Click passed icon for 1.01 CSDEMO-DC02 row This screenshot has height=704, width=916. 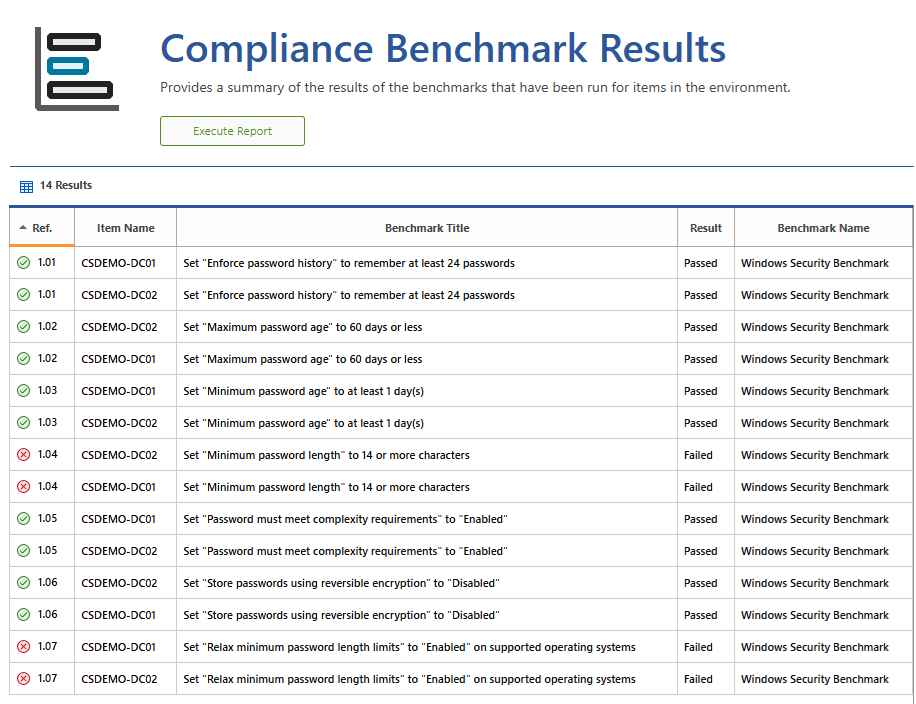point(23,295)
